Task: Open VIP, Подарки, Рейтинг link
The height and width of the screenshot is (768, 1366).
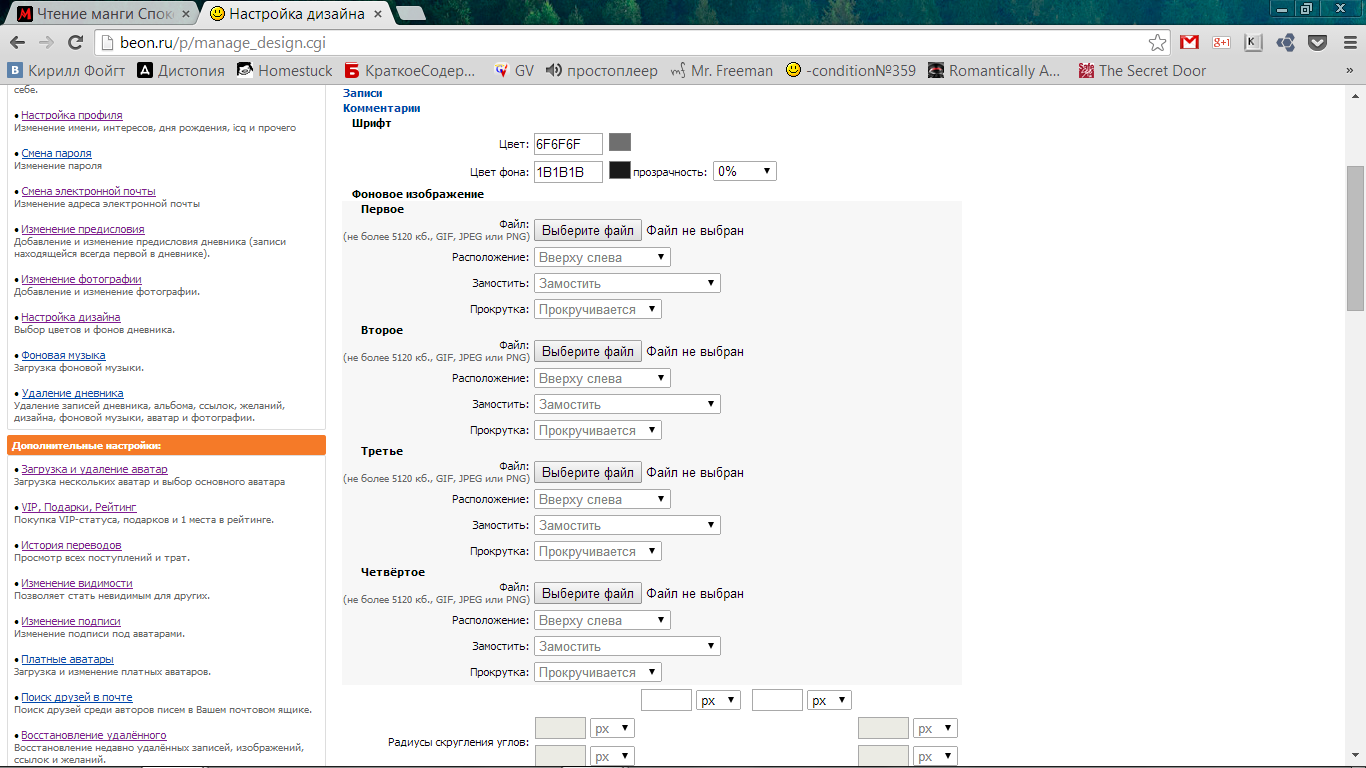Action: click(x=79, y=507)
